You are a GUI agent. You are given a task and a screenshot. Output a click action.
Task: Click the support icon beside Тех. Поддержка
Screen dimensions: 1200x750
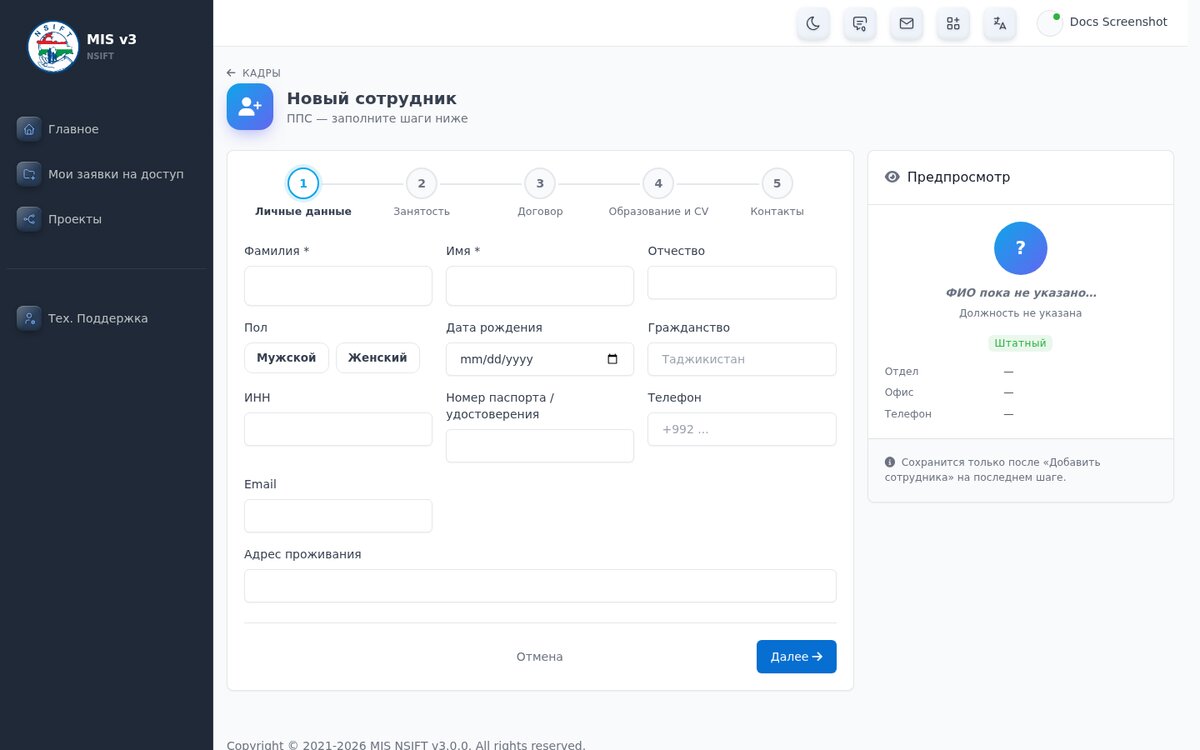coord(29,318)
